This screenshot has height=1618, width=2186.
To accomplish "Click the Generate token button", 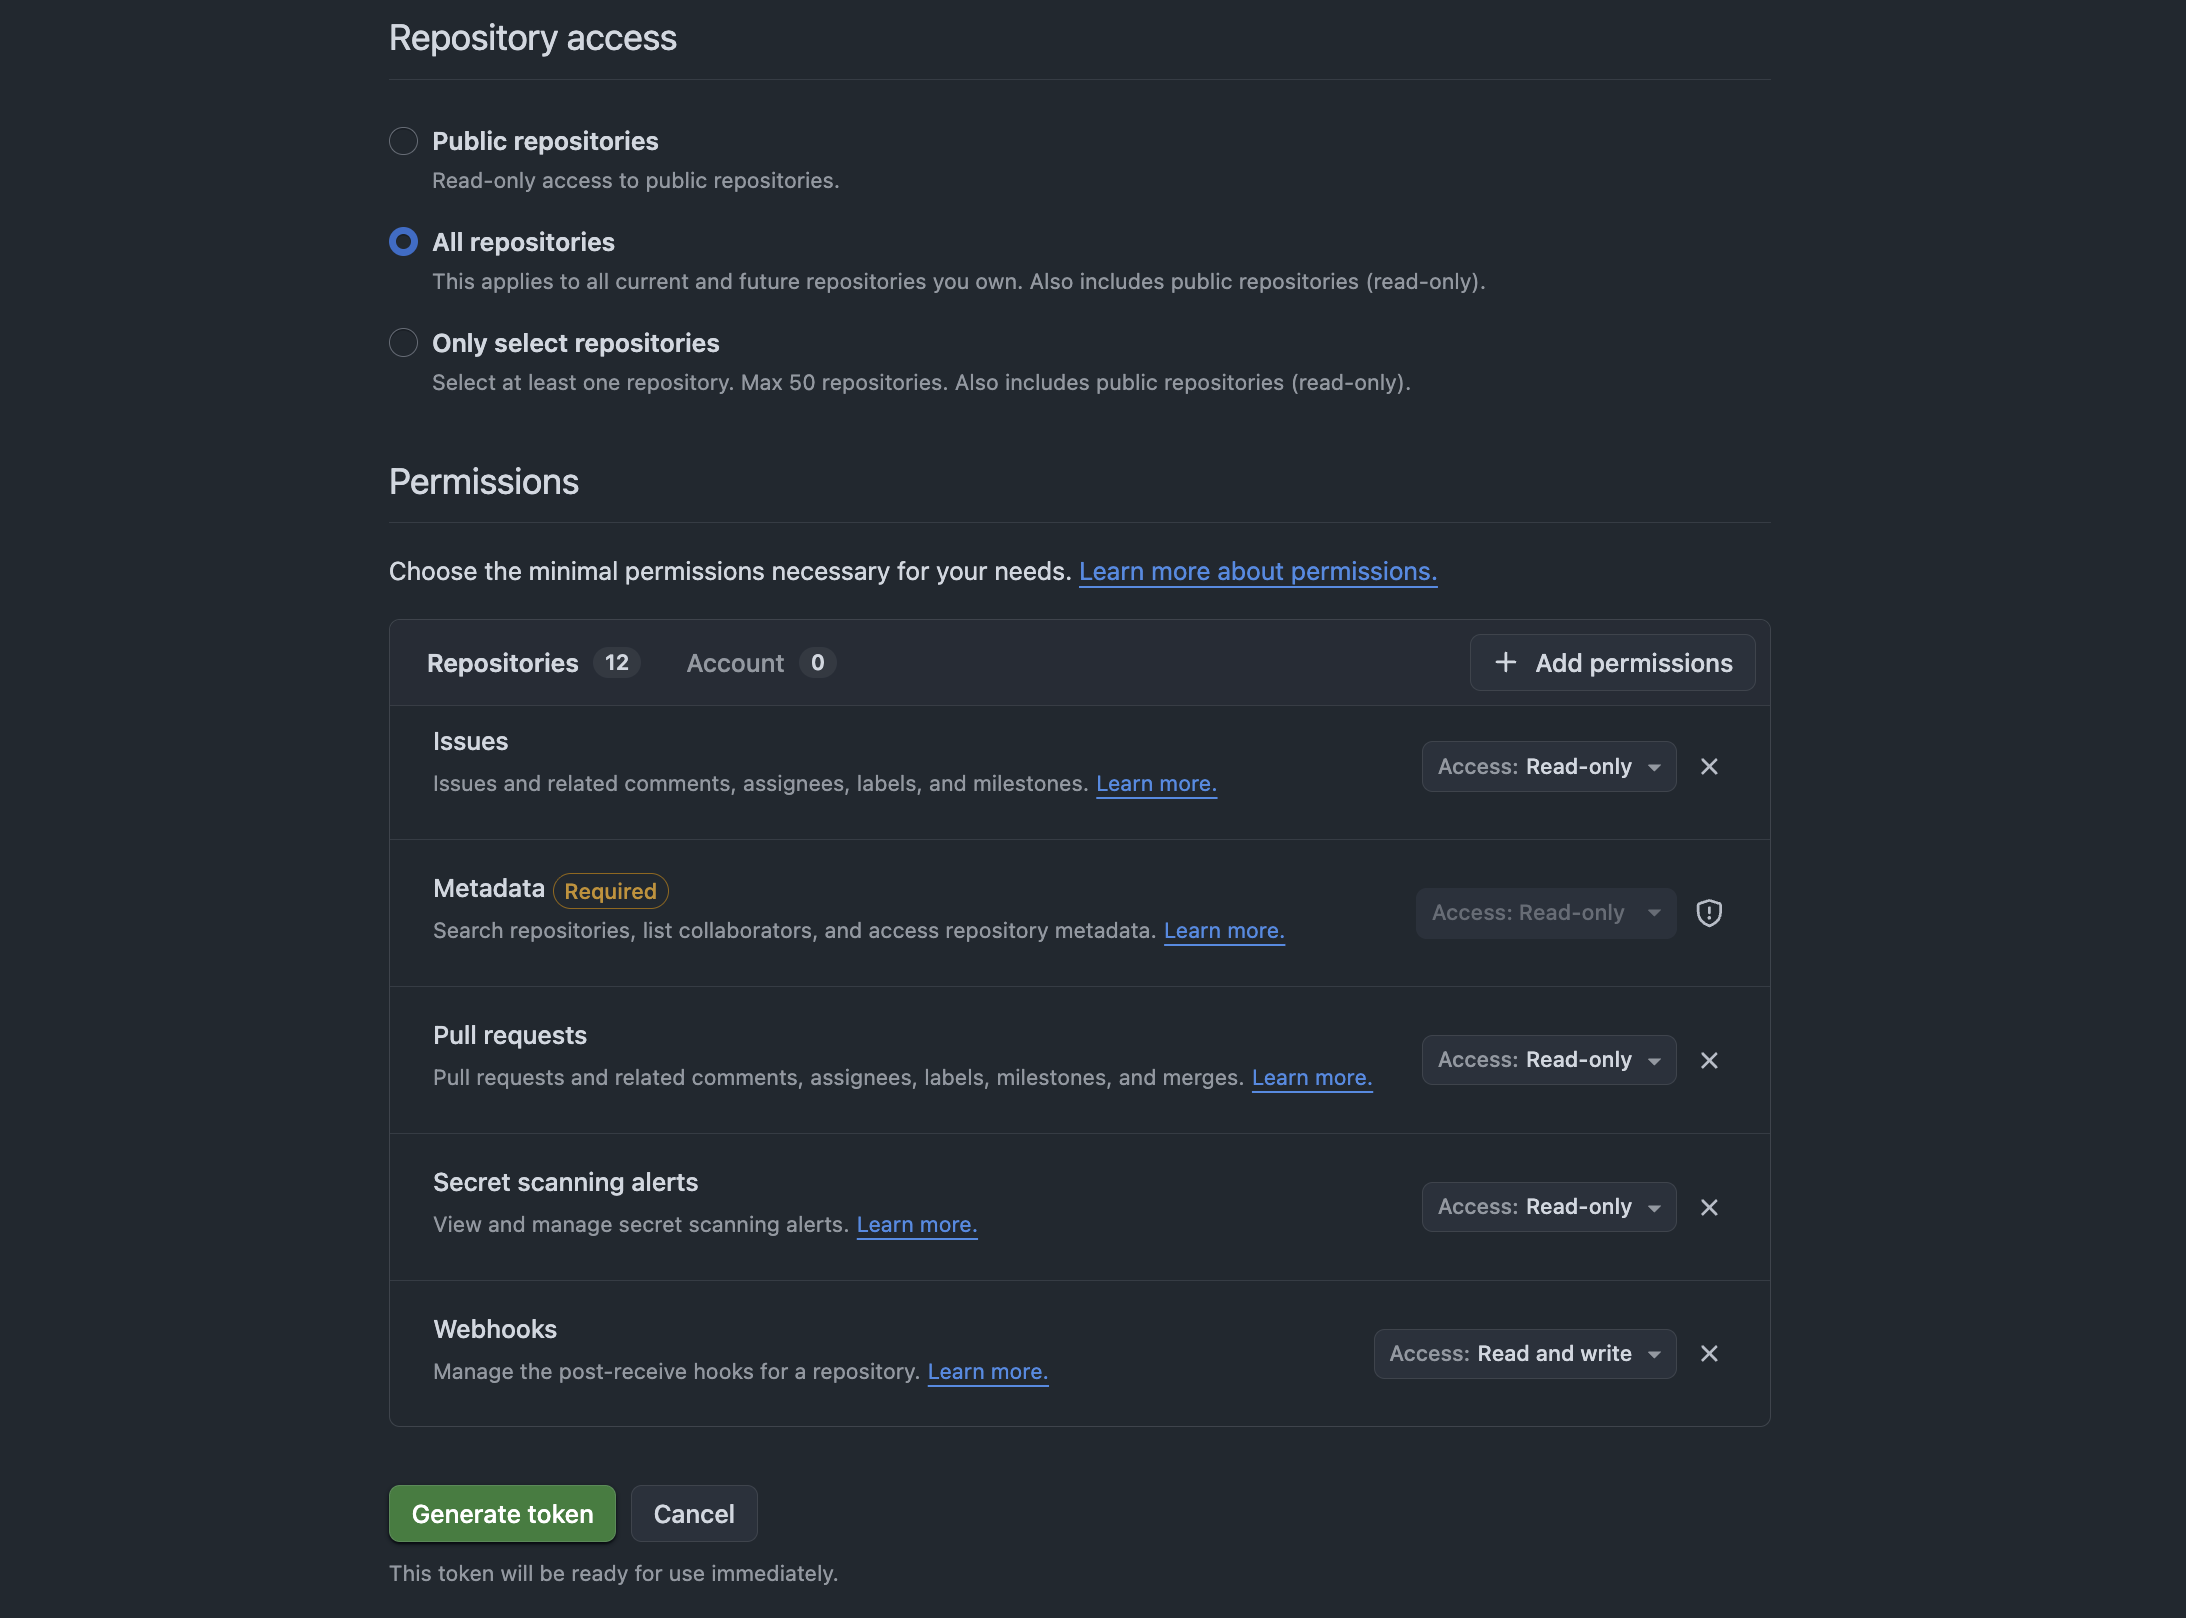I will click(x=502, y=1514).
